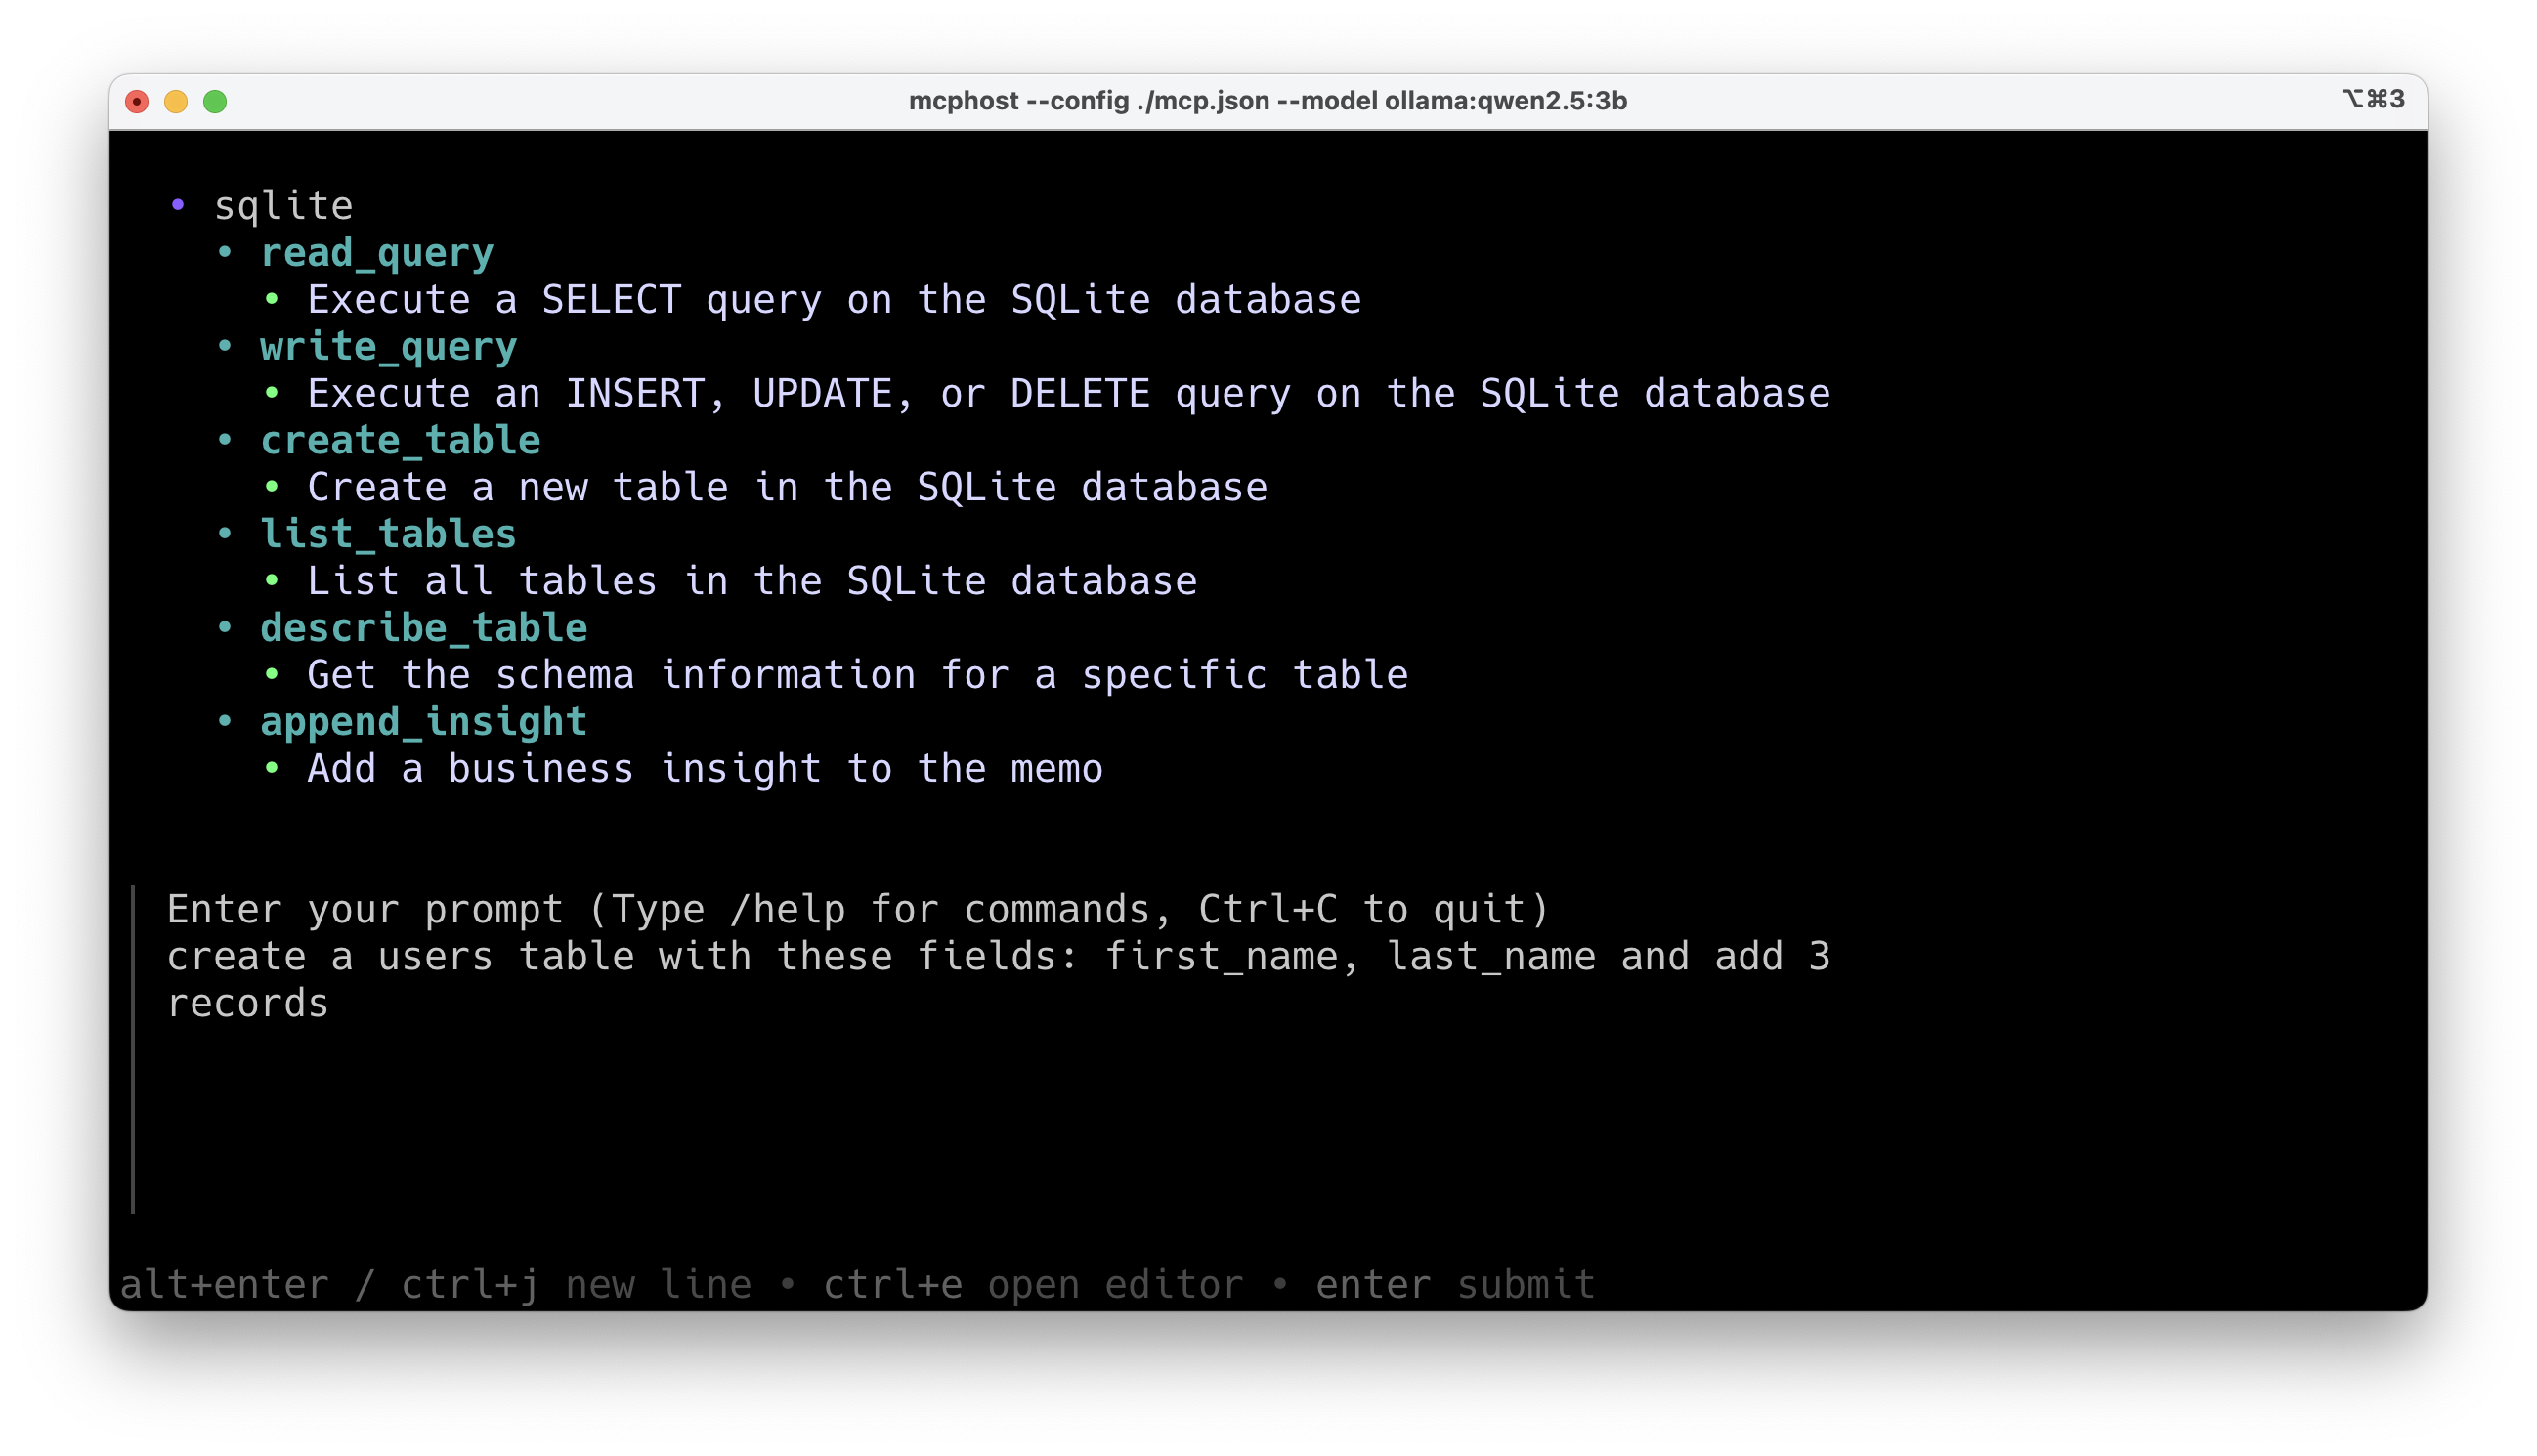Click the Execute a SELECT query description

pyautogui.click(x=833, y=300)
